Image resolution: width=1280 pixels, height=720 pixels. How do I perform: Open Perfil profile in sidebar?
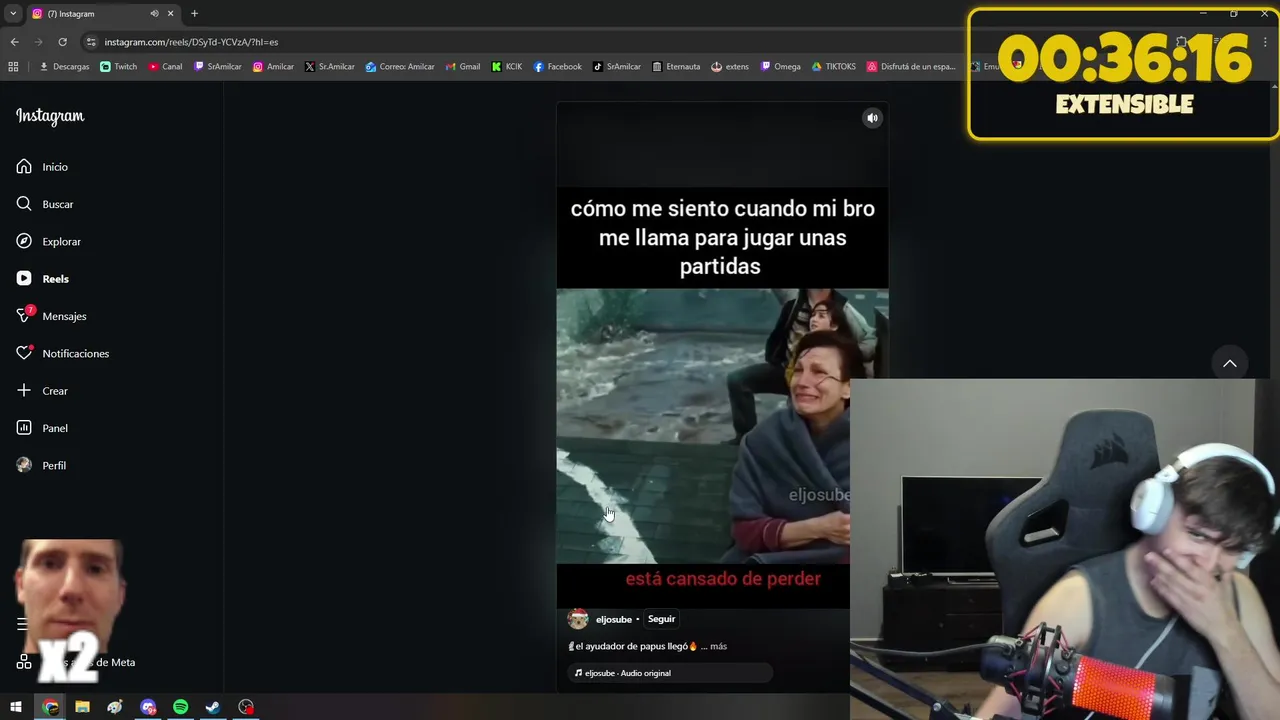pyautogui.click(x=41, y=466)
